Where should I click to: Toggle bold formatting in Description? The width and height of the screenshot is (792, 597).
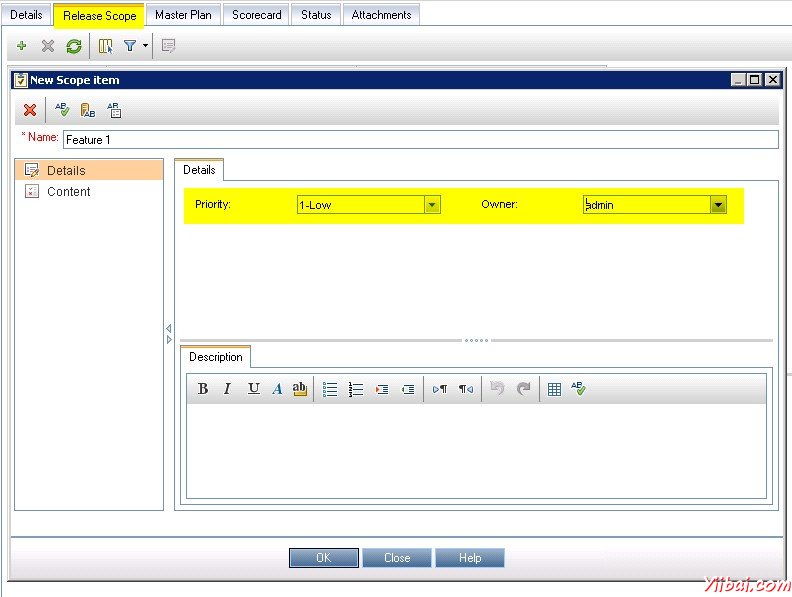203,389
